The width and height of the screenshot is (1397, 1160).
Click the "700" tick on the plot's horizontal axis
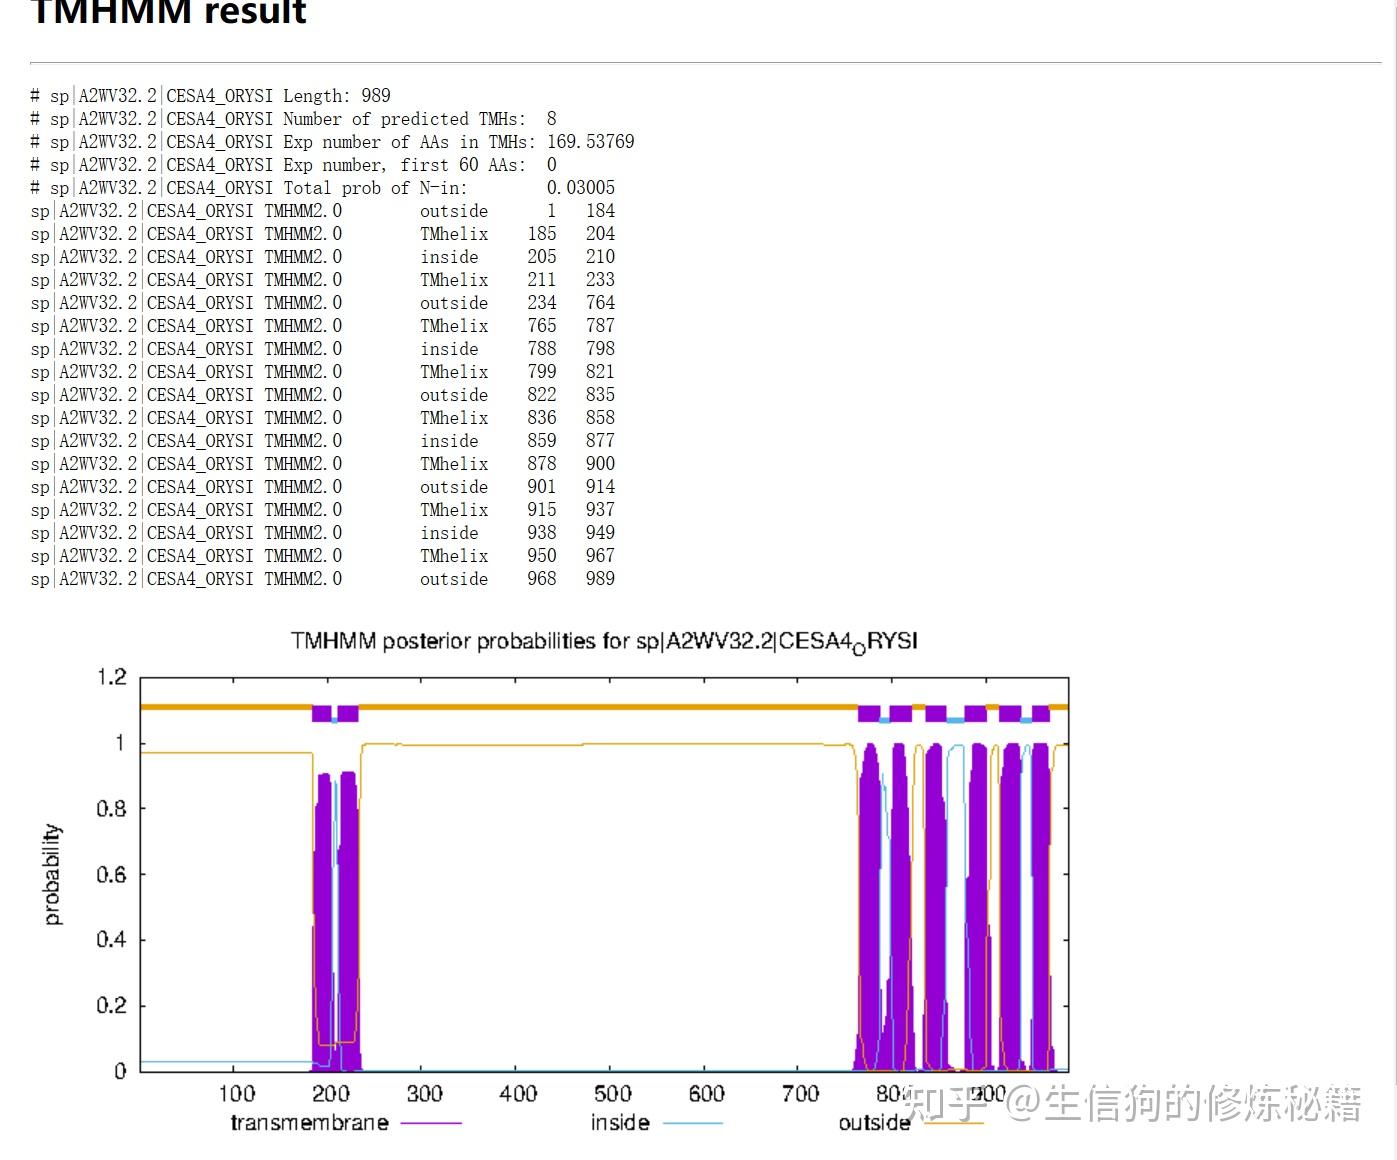pos(800,1094)
